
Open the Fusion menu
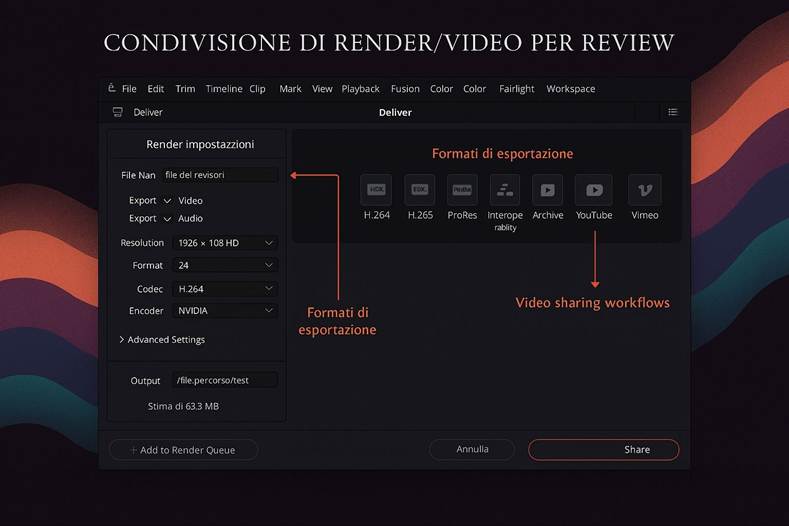405,89
